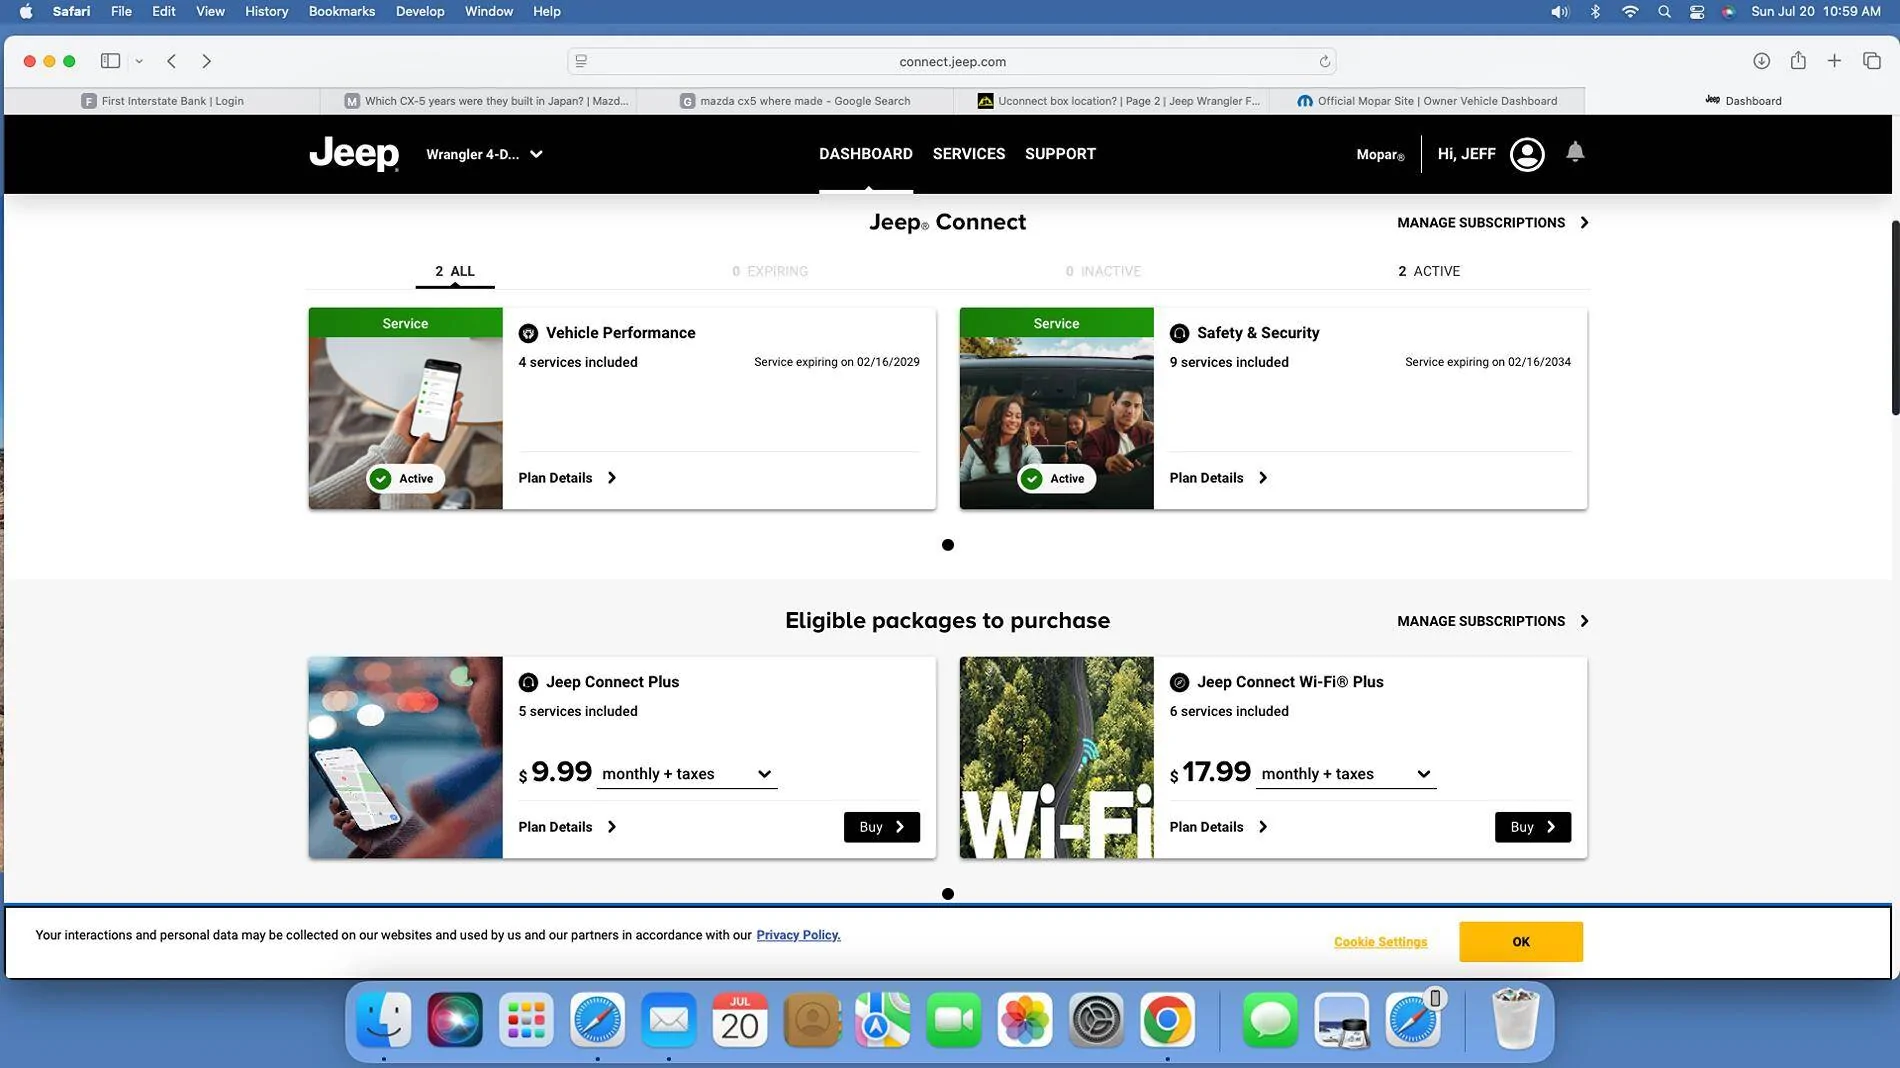
Task: Click the Jeep Connect Wi-Fi Plus icon
Action: click(1179, 682)
